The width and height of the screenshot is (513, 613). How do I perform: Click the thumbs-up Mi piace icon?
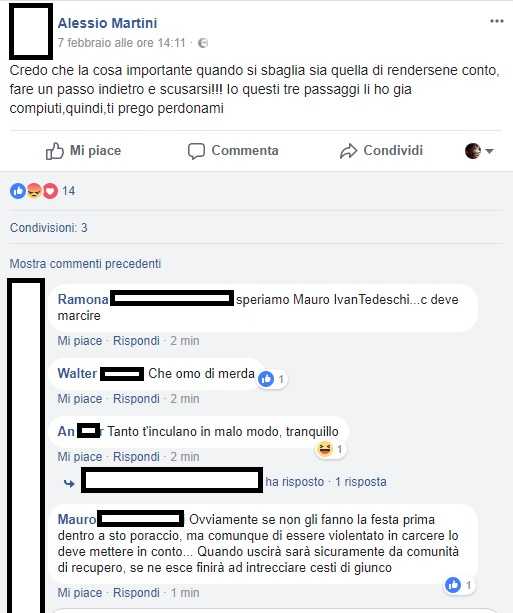coord(54,151)
